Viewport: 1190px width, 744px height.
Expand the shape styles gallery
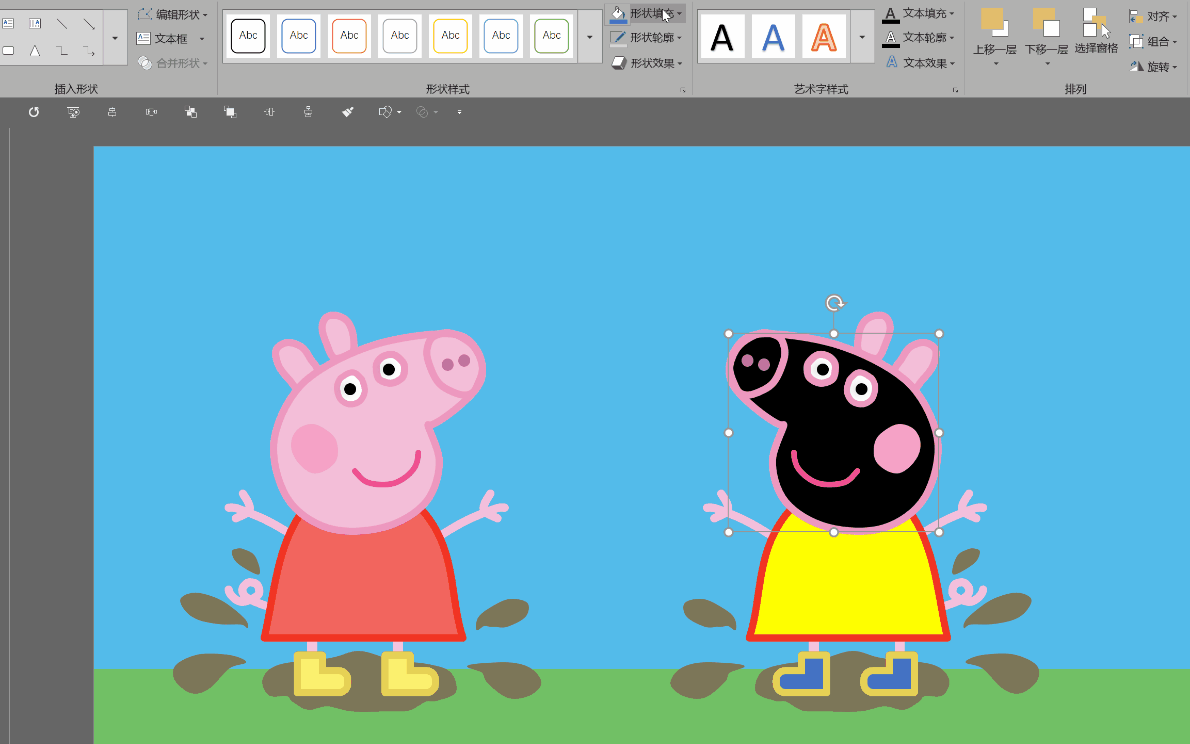point(590,37)
